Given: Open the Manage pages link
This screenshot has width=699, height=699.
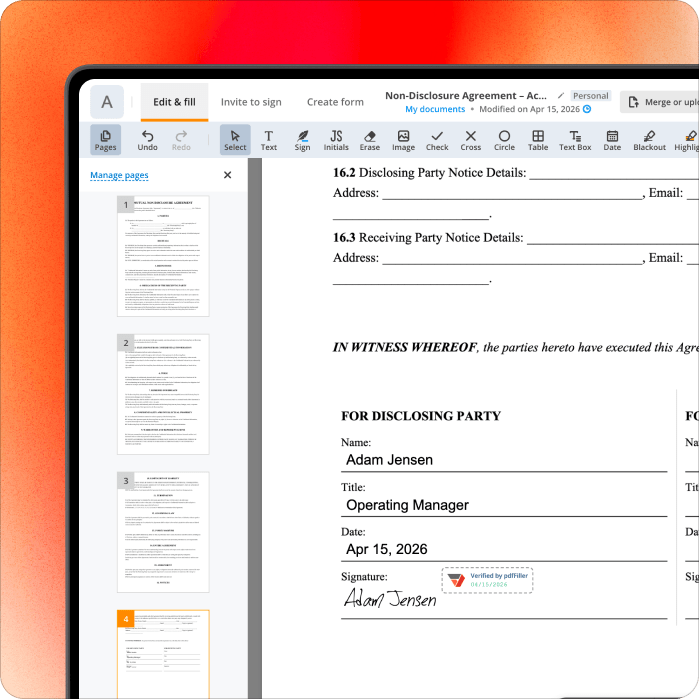Looking at the screenshot, I should 119,175.
